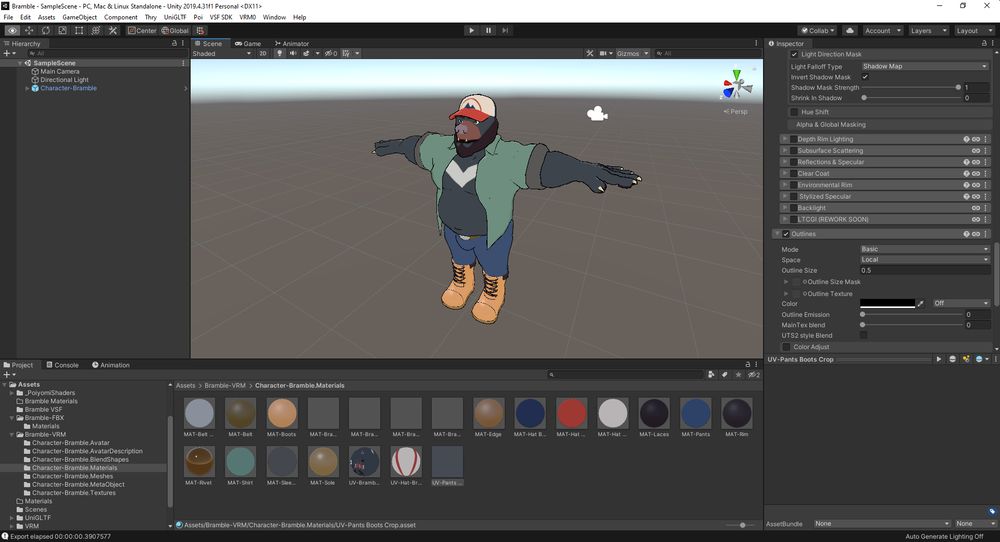Viewport: 1000px width, 542px height.
Task: Click the eyedropper next to outline Color
Action: tap(921, 303)
